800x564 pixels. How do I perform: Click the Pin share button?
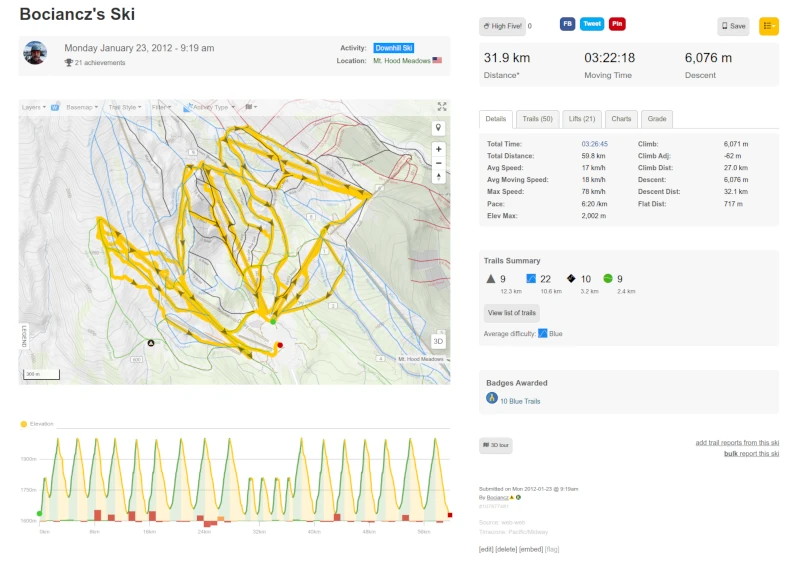(x=617, y=24)
